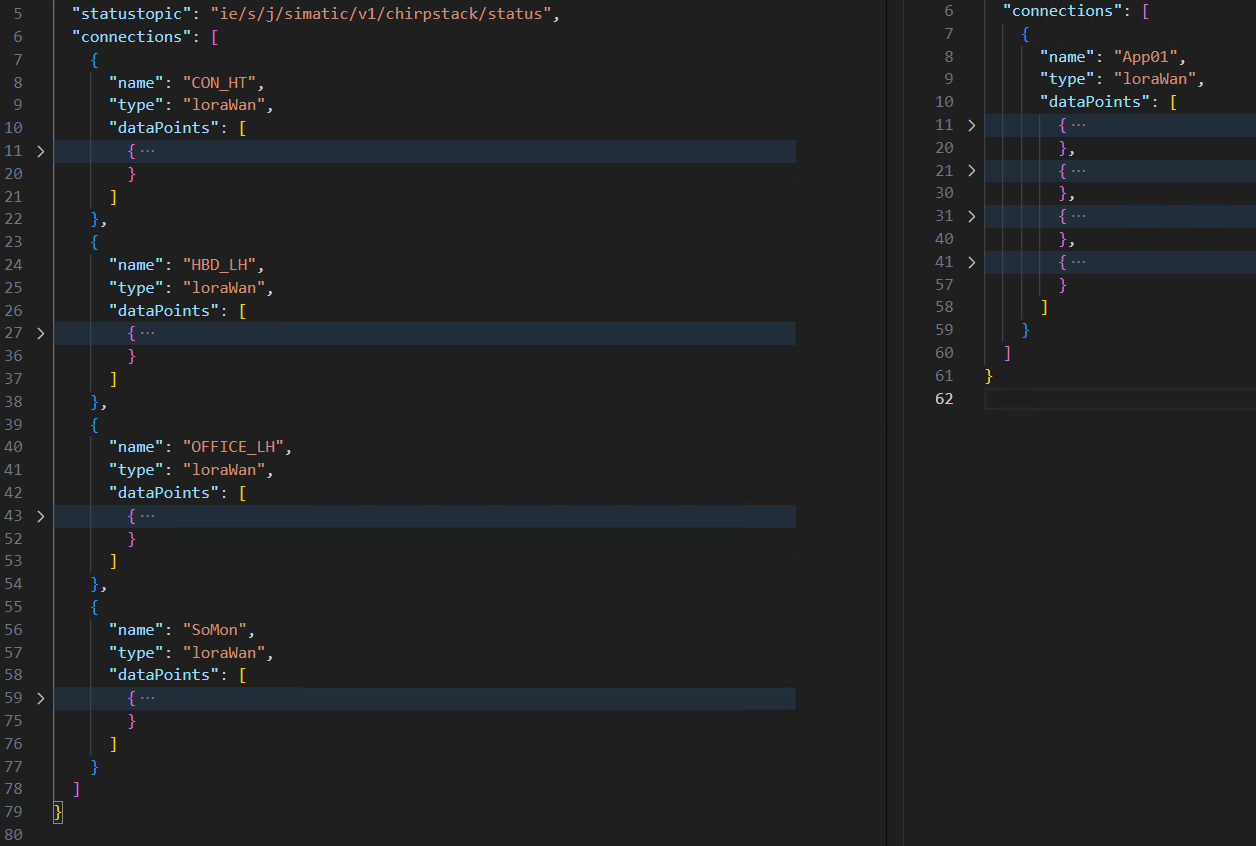Expand the folded dataPoints block under CON_HT
This screenshot has width=1256, height=846.
[40, 151]
